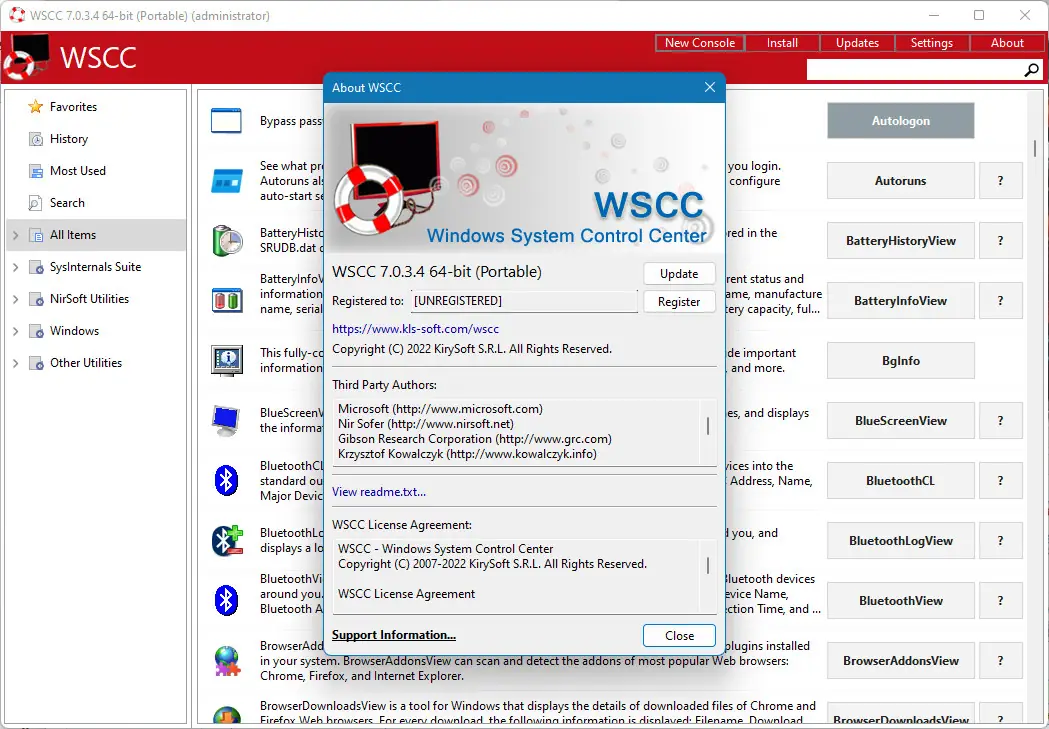
Task: Expand the NirSoft Utilities tree node
Action: tap(15, 300)
